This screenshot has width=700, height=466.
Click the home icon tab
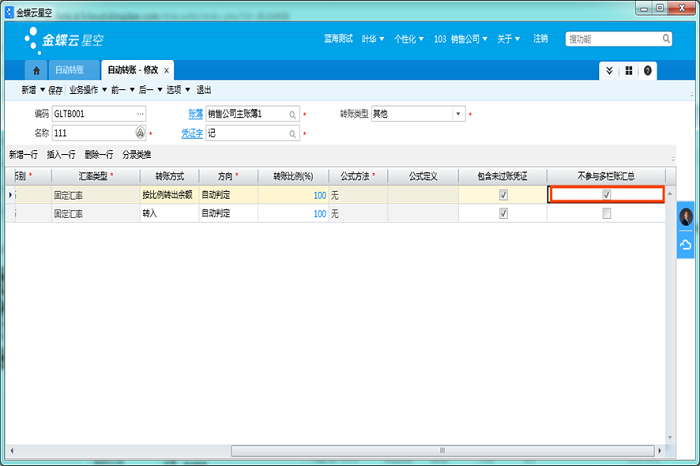point(37,71)
